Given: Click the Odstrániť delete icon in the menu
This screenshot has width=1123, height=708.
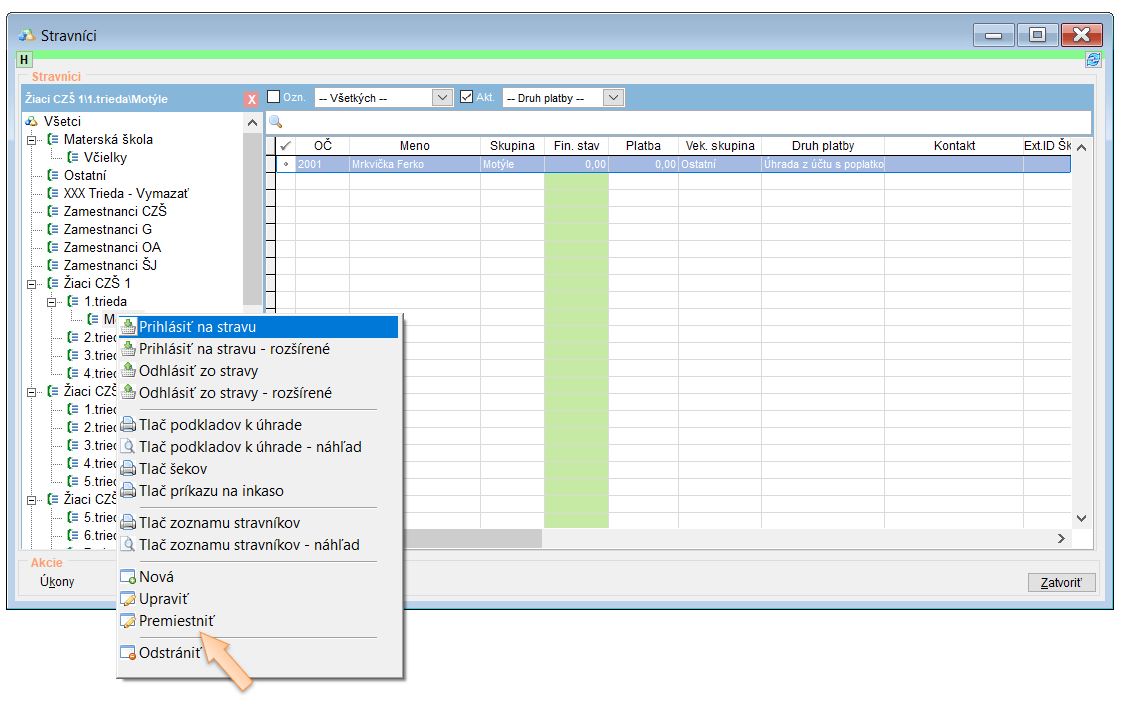Looking at the screenshot, I should pos(128,654).
